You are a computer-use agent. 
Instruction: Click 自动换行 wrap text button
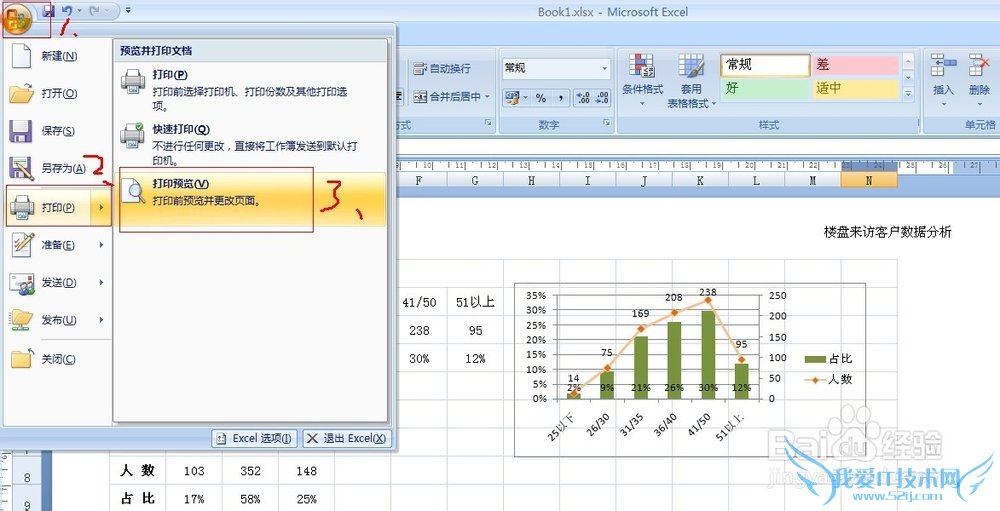pos(442,68)
